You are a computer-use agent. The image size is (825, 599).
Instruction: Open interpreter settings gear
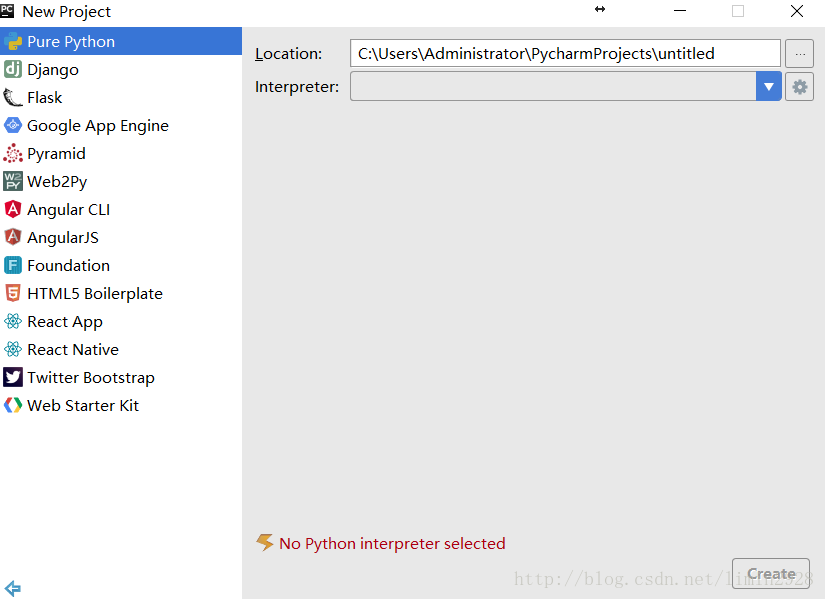click(x=799, y=87)
